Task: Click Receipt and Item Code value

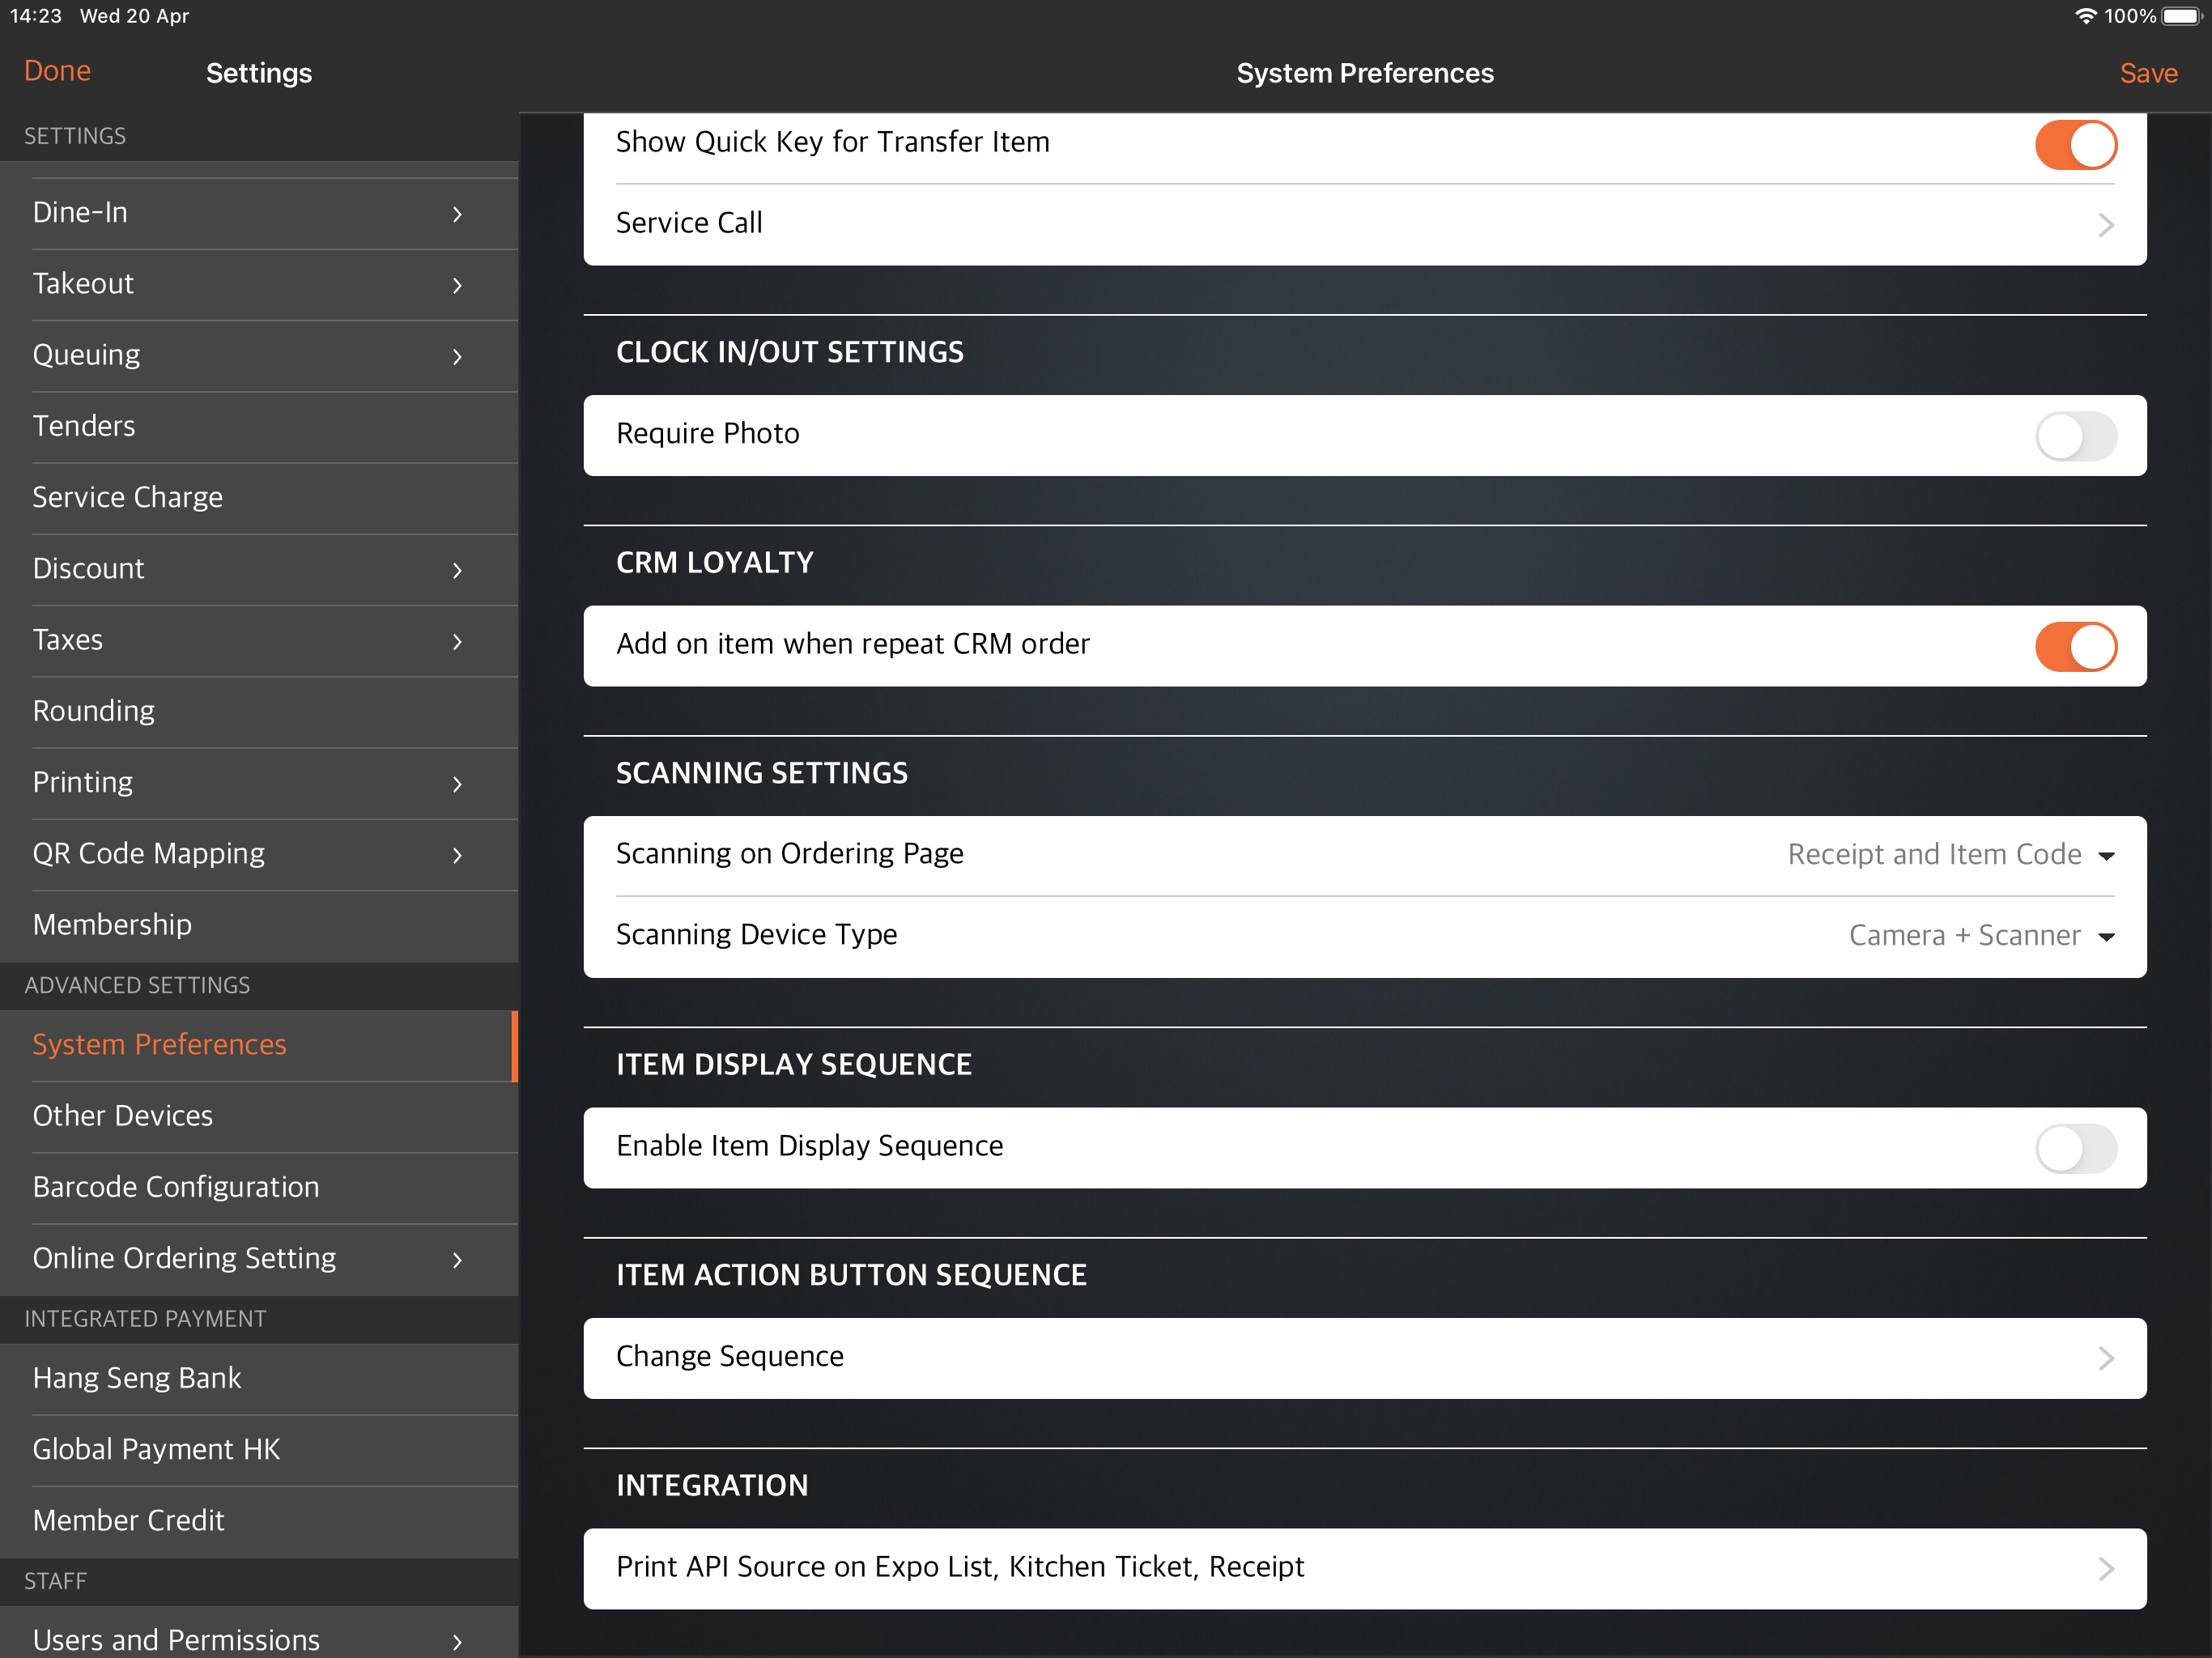Action: [x=1934, y=854]
